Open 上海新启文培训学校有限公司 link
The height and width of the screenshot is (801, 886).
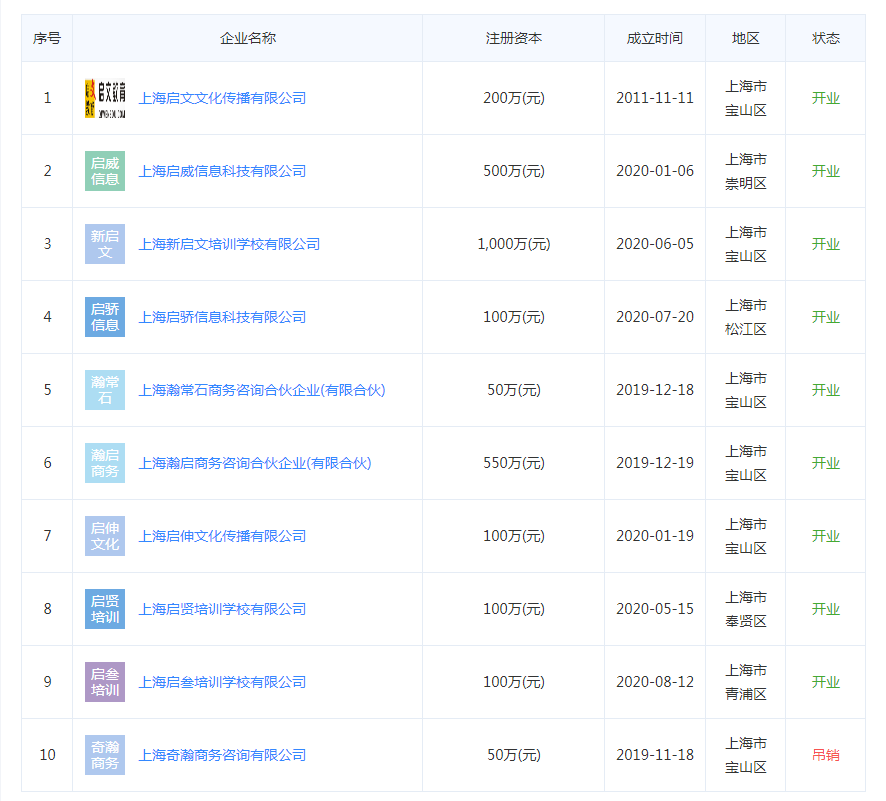click(x=229, y=244)
